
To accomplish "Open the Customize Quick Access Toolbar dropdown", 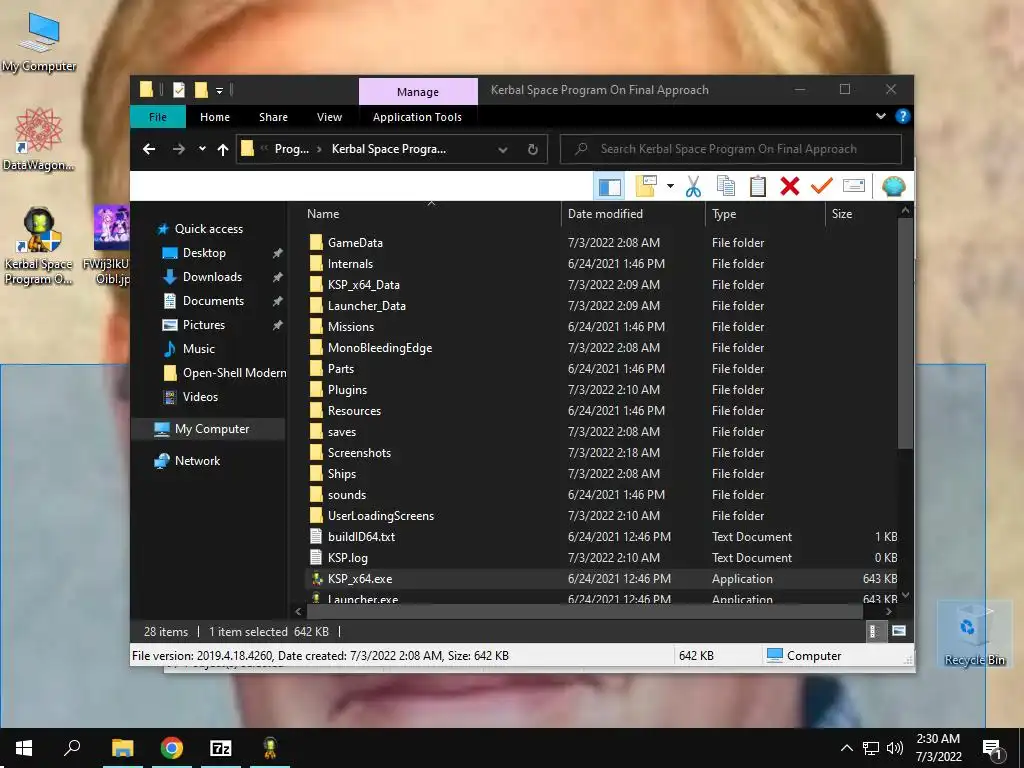I will coord(220,90).
